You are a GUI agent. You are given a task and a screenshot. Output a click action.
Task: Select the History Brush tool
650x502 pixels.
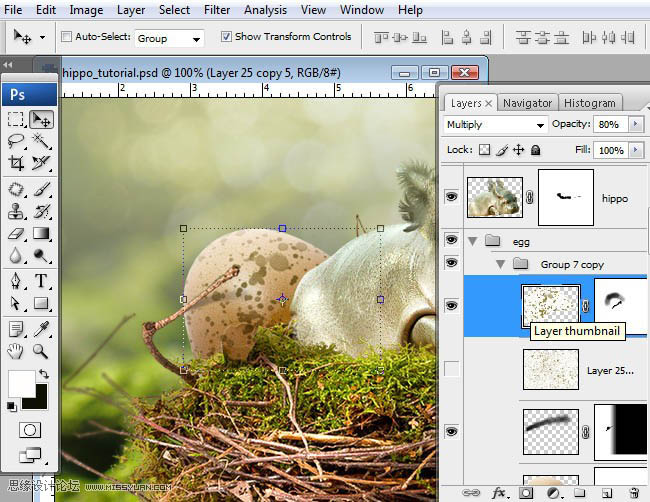coord(41,211)
